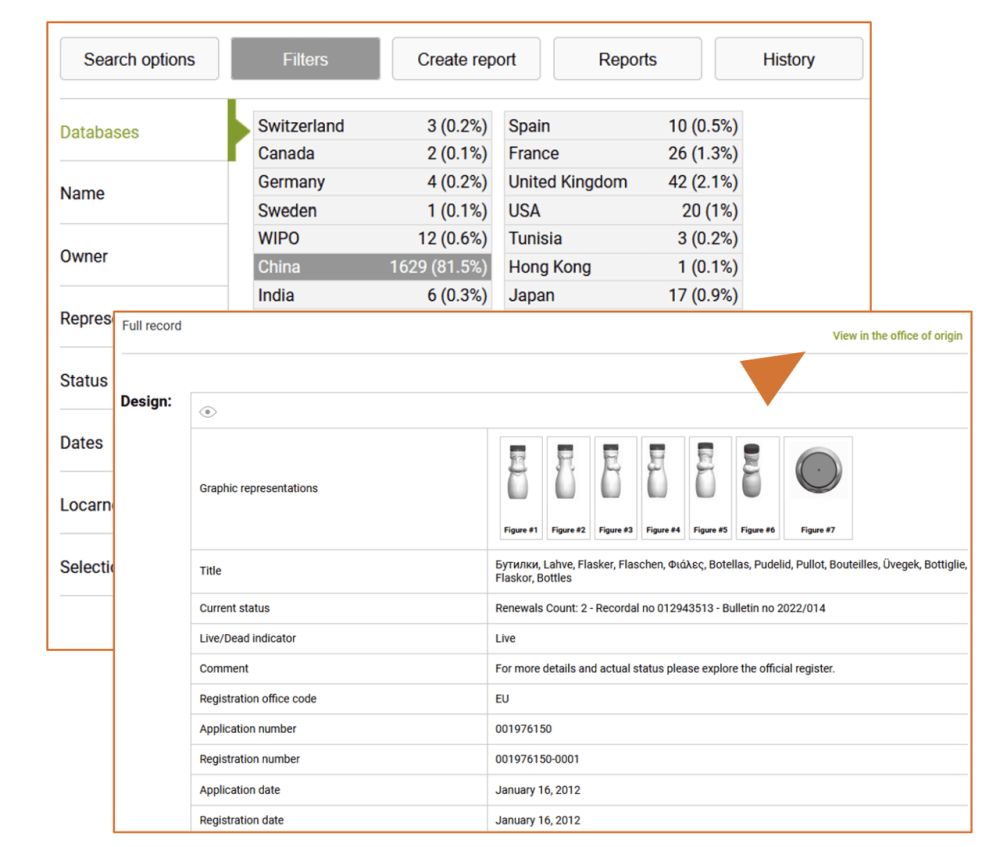1000x847 pixels.
Task: Click the Search options button
Action: pyautogui.click(x=139, y=59)
